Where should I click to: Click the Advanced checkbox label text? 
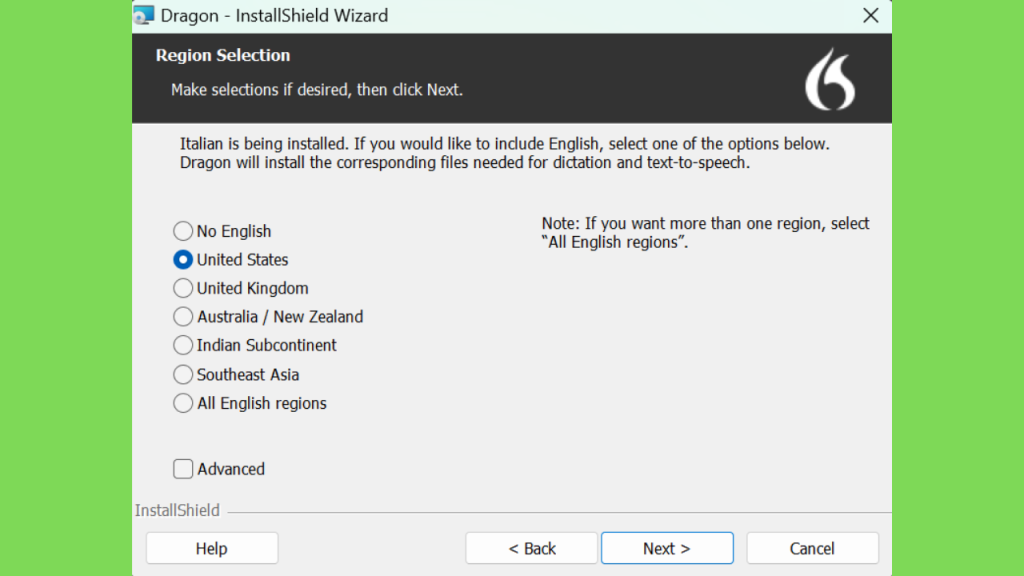coord(231,469)
